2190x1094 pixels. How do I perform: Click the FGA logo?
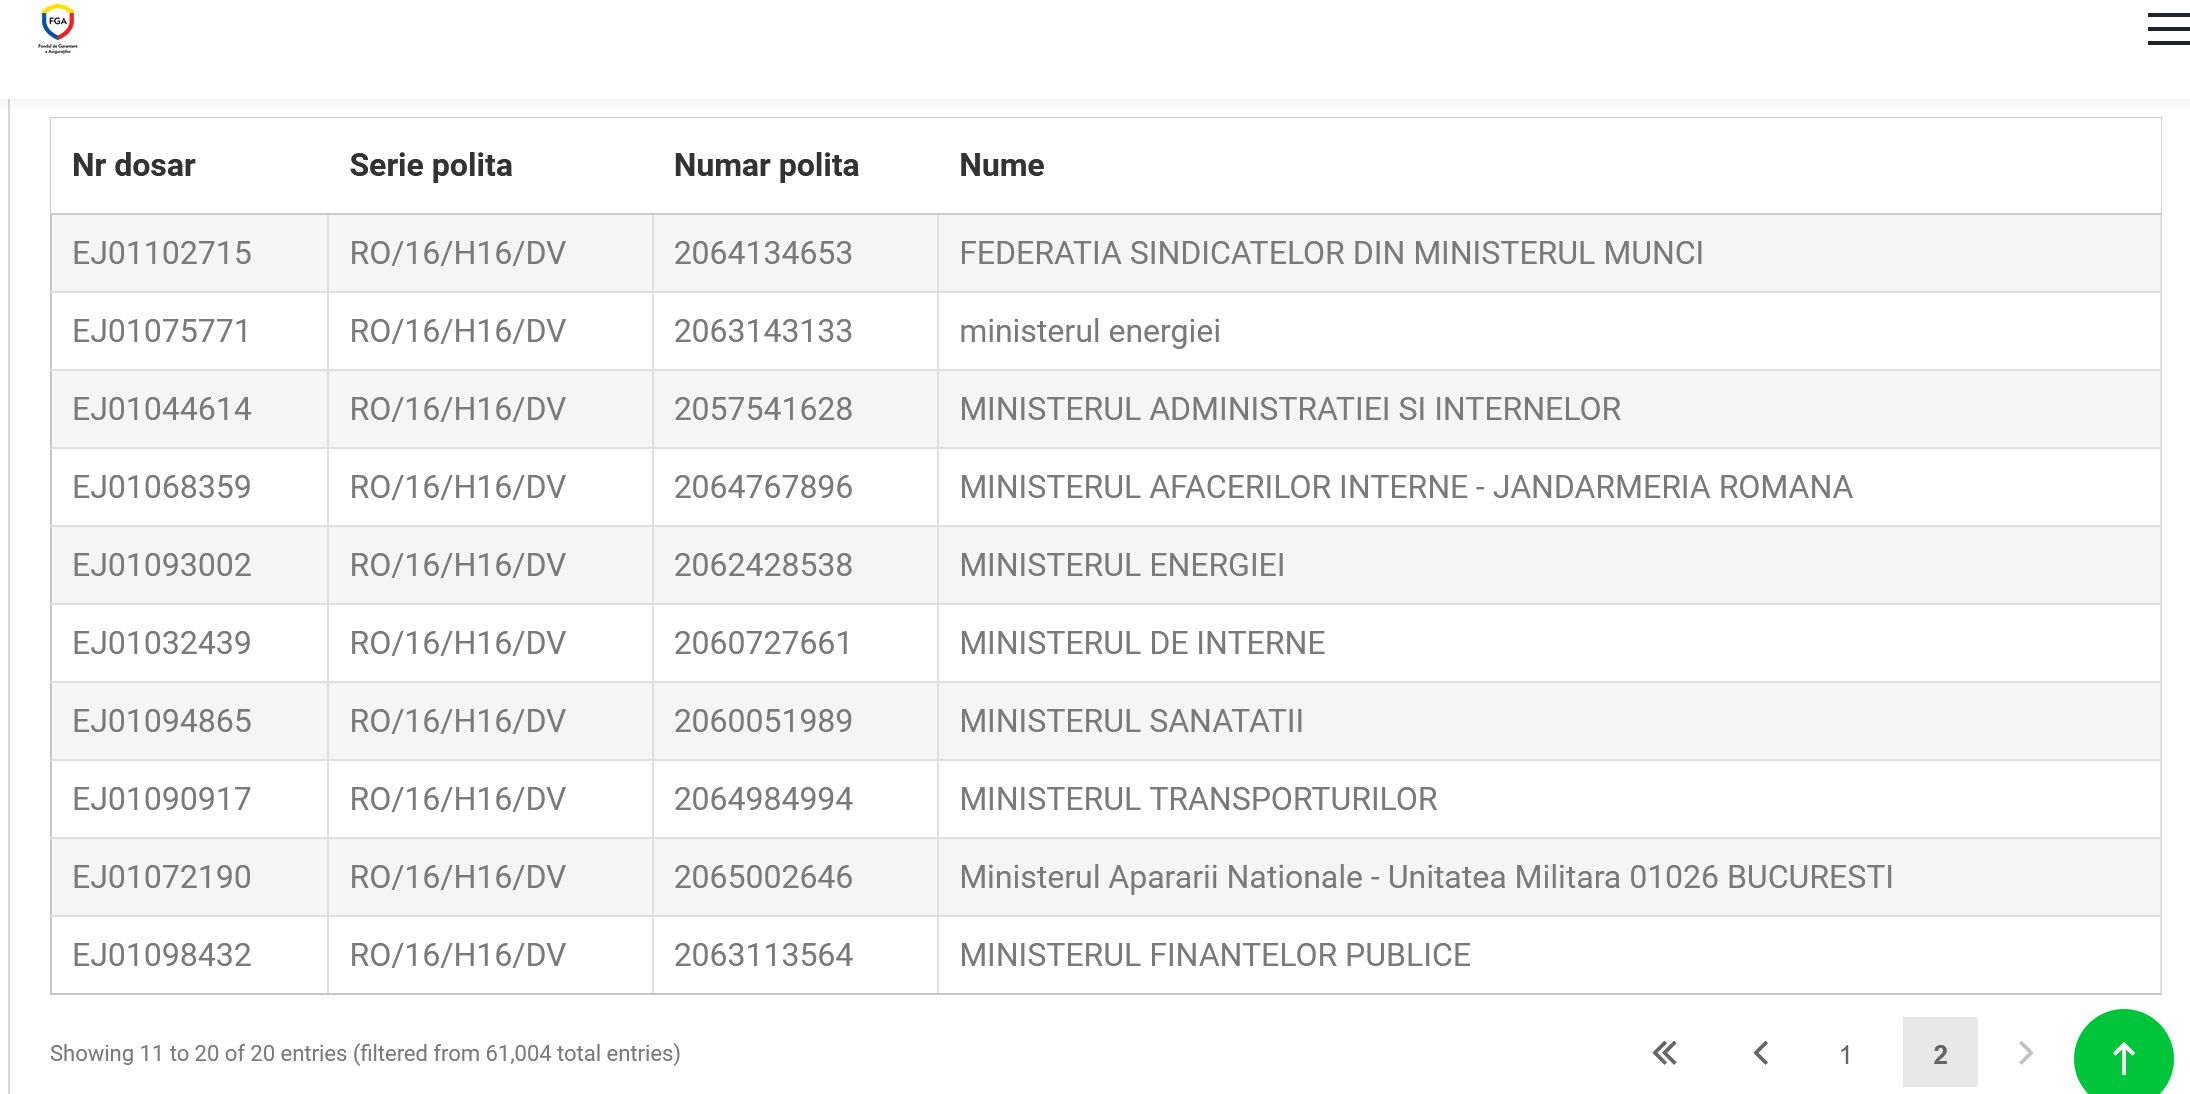[x=58, y=28]
